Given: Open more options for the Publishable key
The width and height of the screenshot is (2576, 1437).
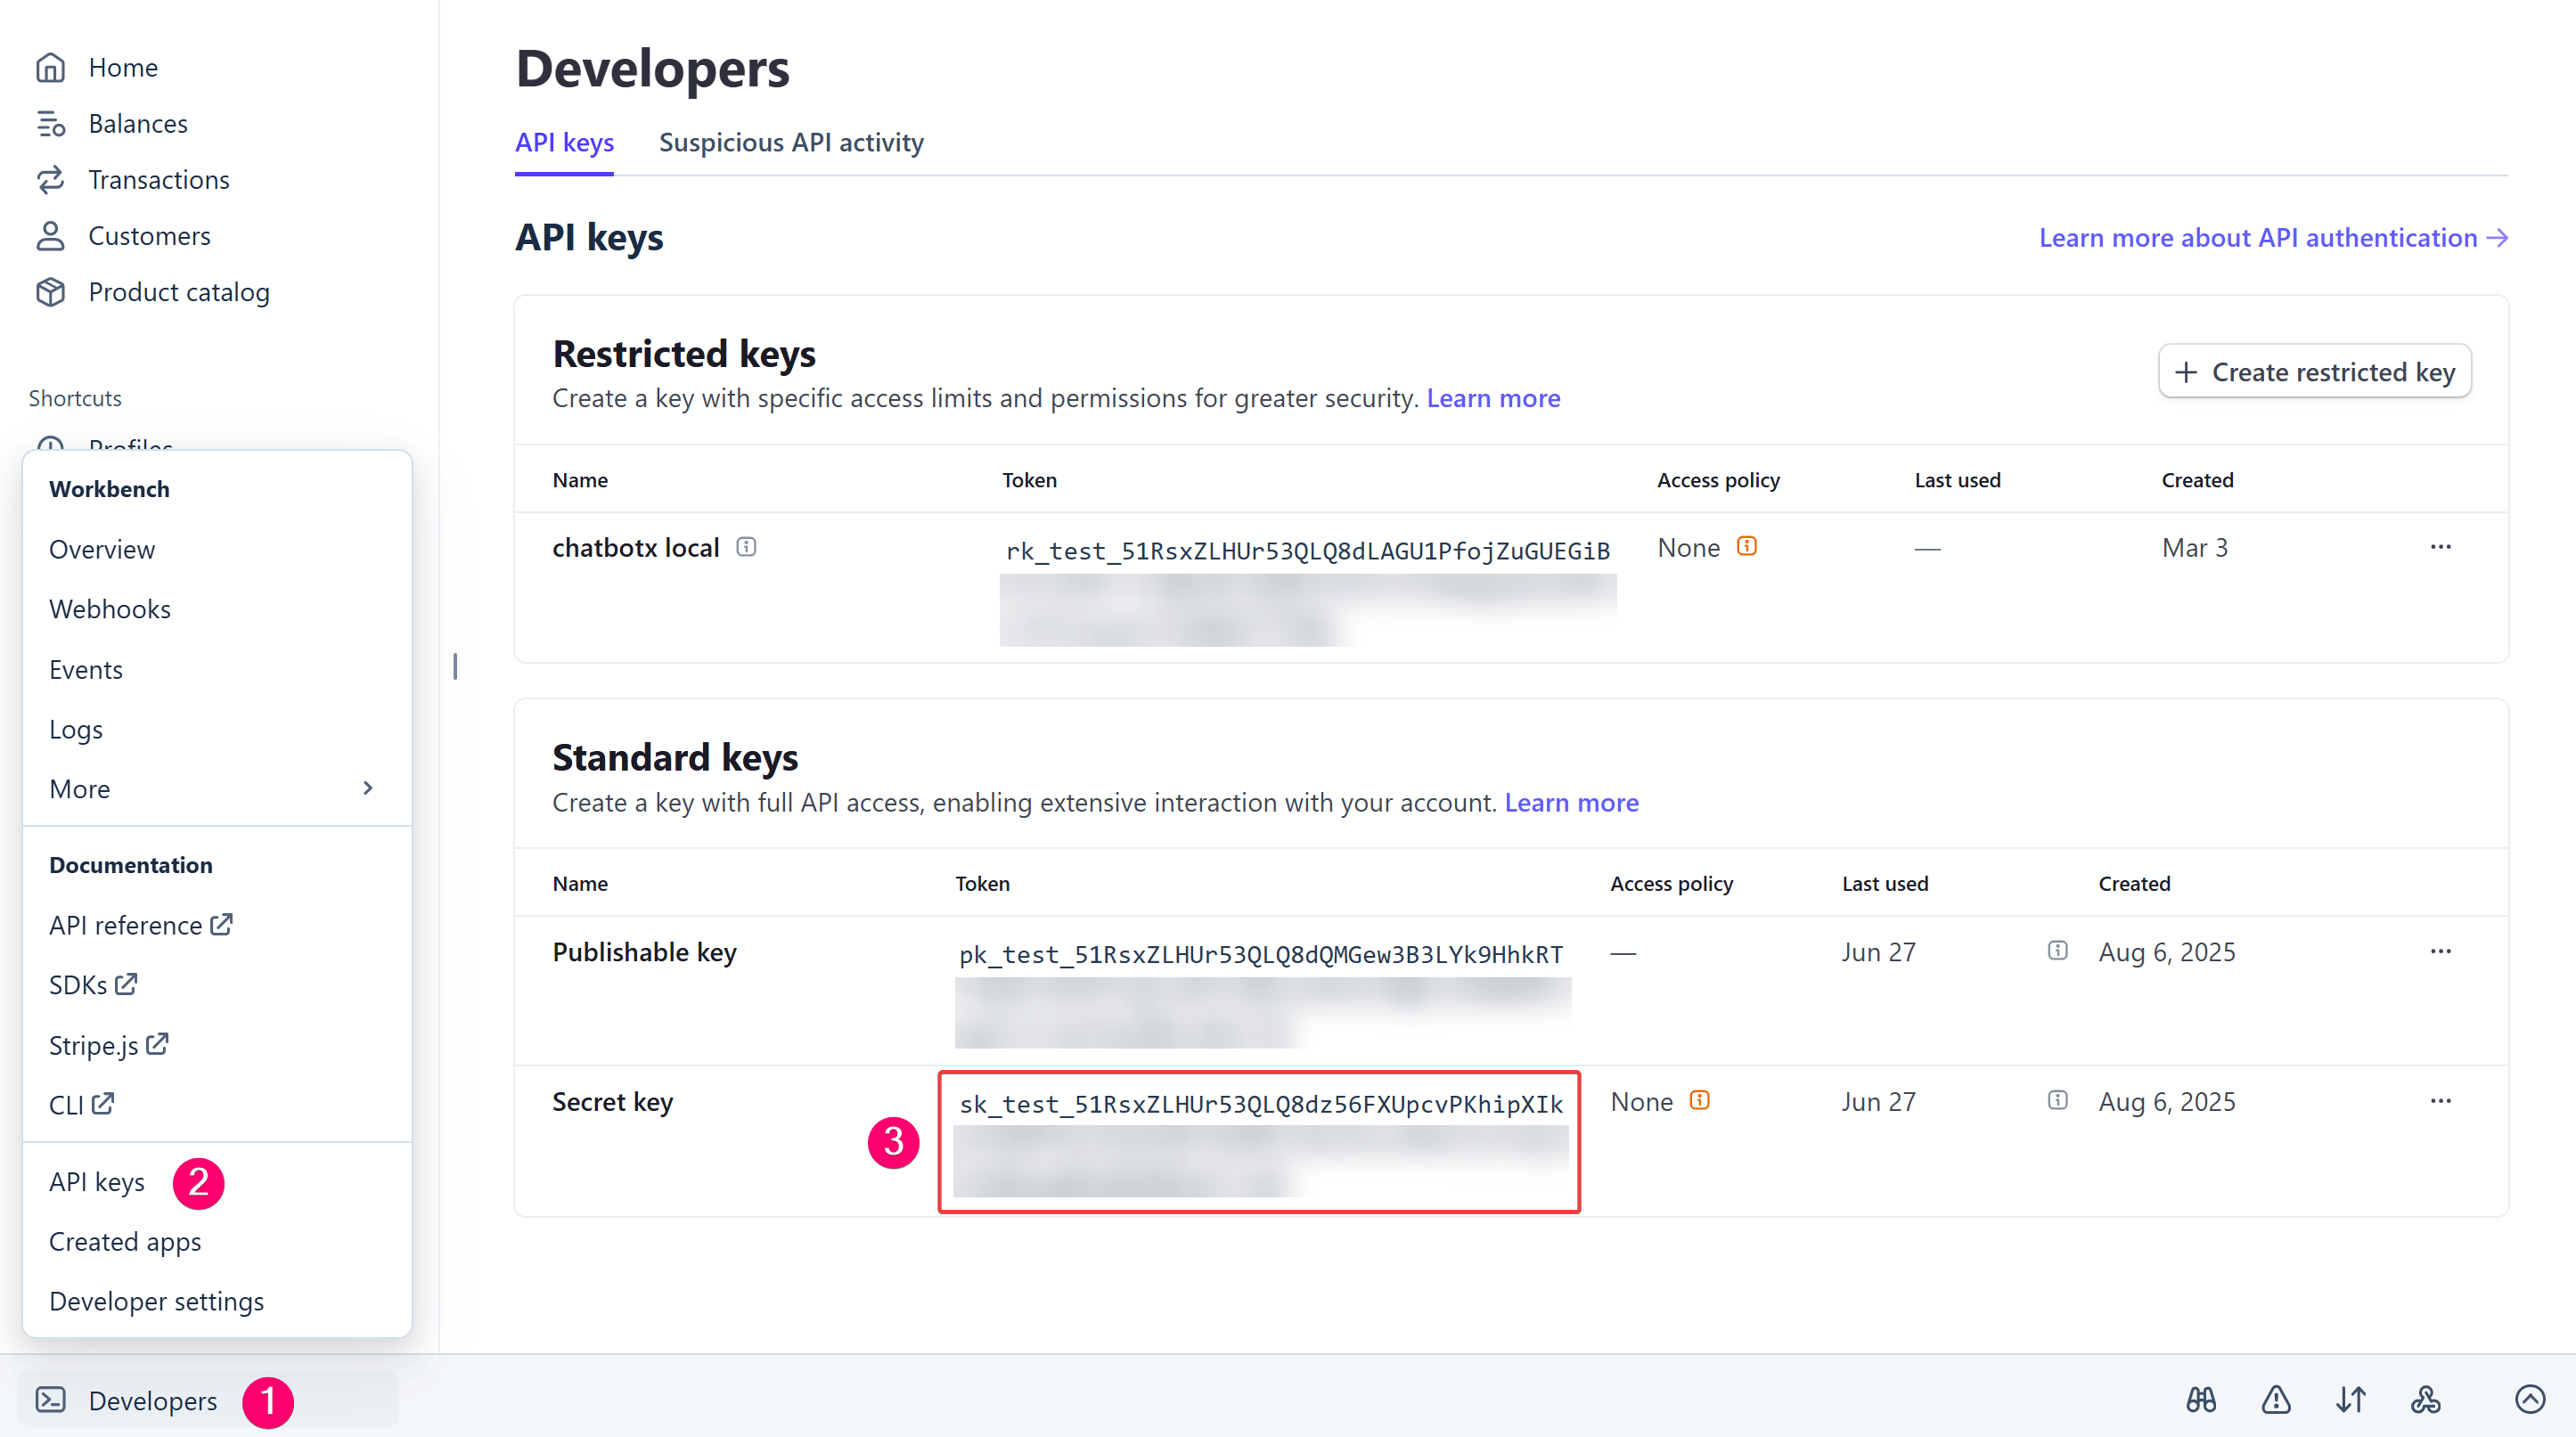Looking at the screenshot, I should point(2440,951).
